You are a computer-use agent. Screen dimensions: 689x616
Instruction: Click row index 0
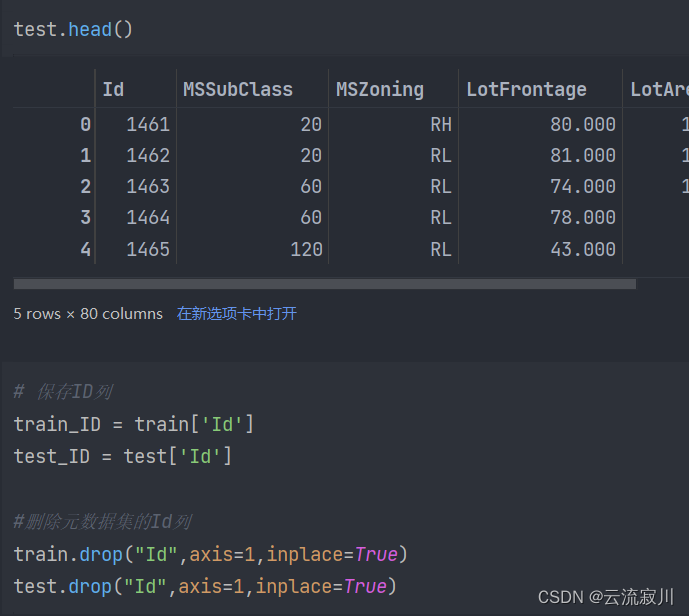tap(86, 124)
